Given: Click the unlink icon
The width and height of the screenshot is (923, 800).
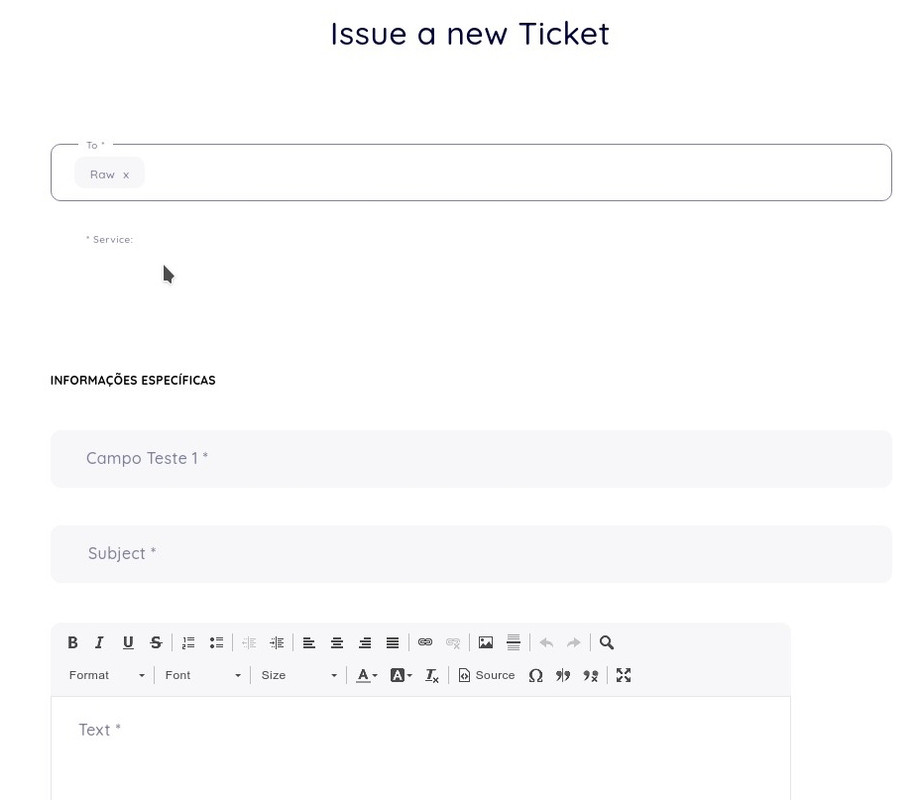Looking at the screenshot, I should click(x=453, y=643).
